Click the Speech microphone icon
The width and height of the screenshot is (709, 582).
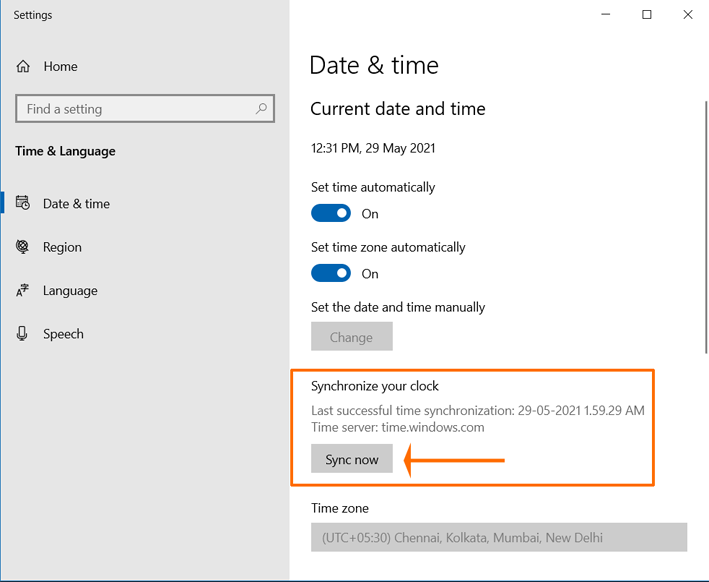(x=22, y=334)
